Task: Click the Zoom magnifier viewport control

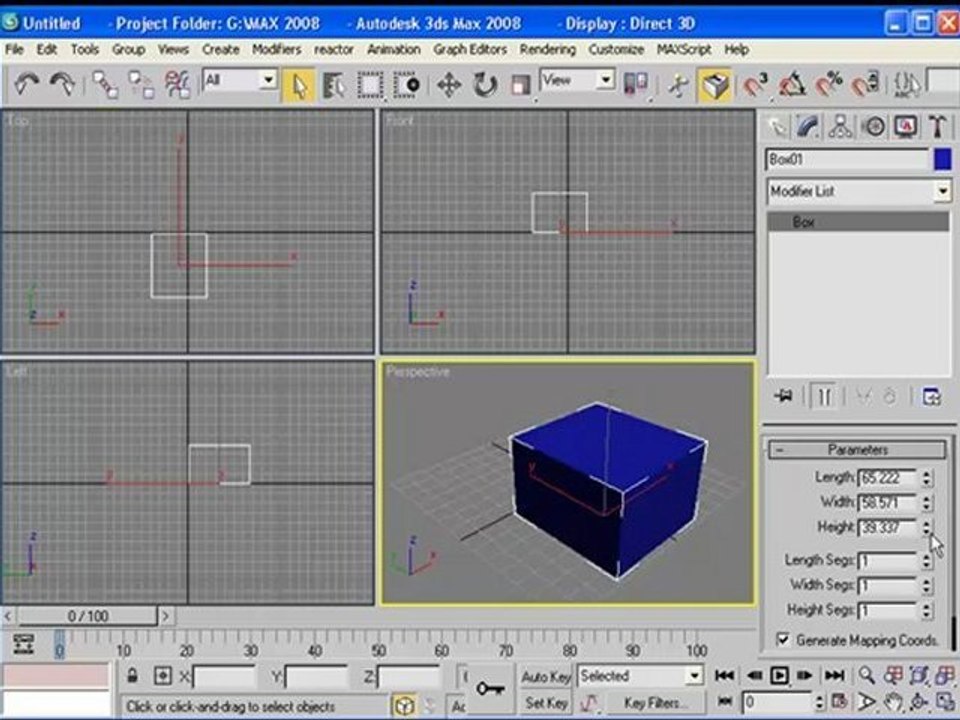Action: [x=866, y=676]
